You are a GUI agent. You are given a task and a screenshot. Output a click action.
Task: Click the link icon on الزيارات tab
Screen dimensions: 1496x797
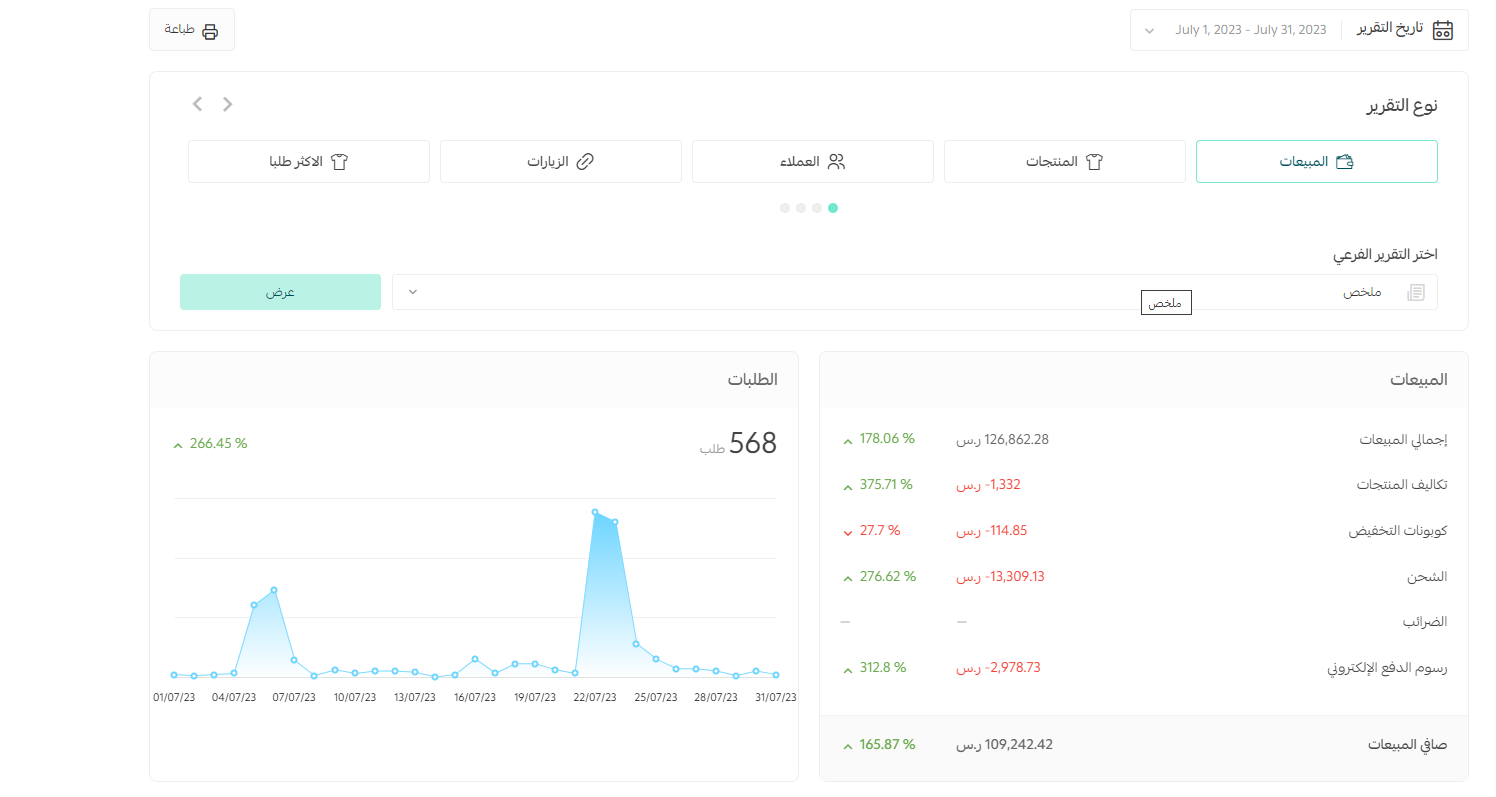586,162
